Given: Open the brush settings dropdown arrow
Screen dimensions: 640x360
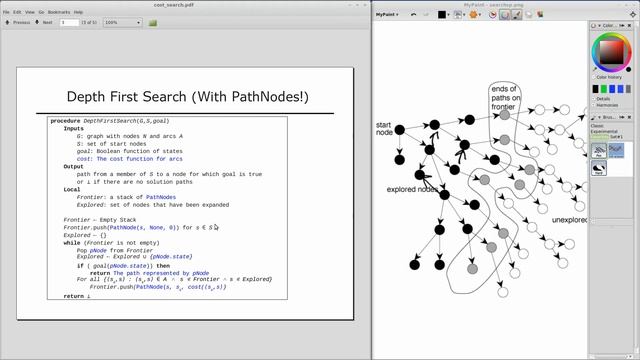Looking at the screenshot, I should coord(480,15).
